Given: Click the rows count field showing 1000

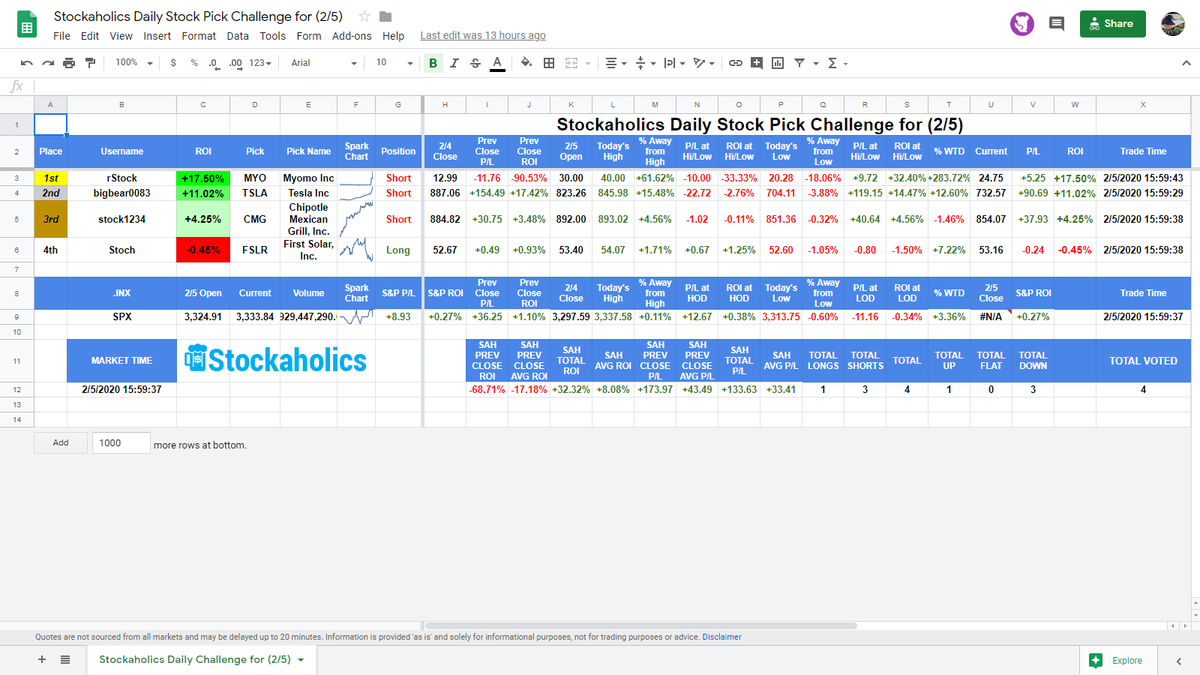Looking at the screenshot, I should point(120,443).
